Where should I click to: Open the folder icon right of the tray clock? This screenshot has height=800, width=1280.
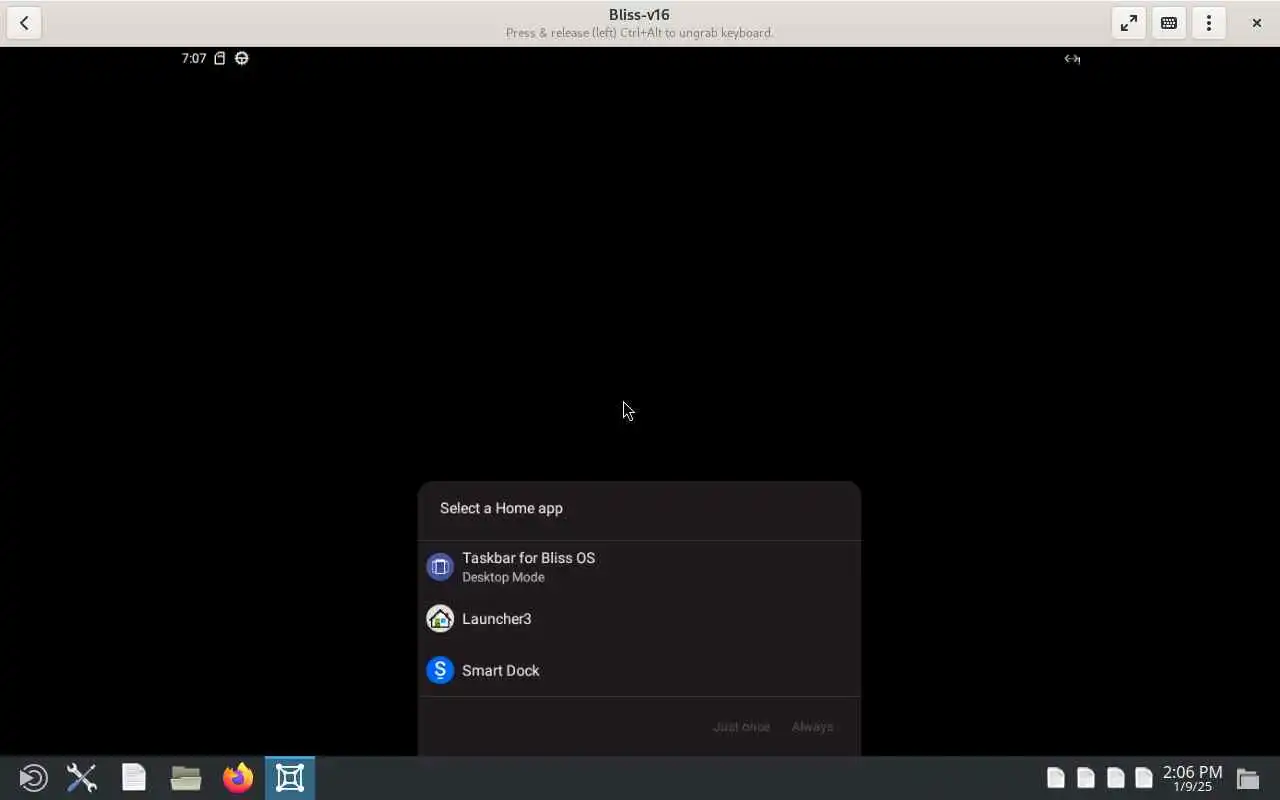(1247, 778)
